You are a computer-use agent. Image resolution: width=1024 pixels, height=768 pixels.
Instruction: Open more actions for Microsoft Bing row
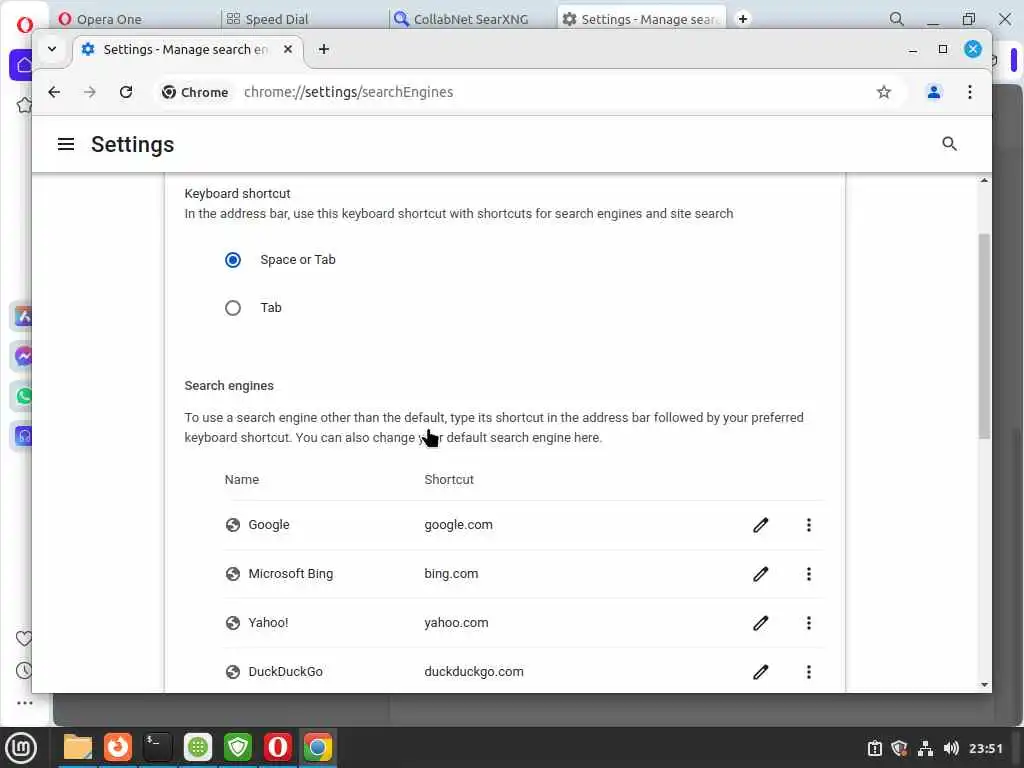(x=808, y=574)
